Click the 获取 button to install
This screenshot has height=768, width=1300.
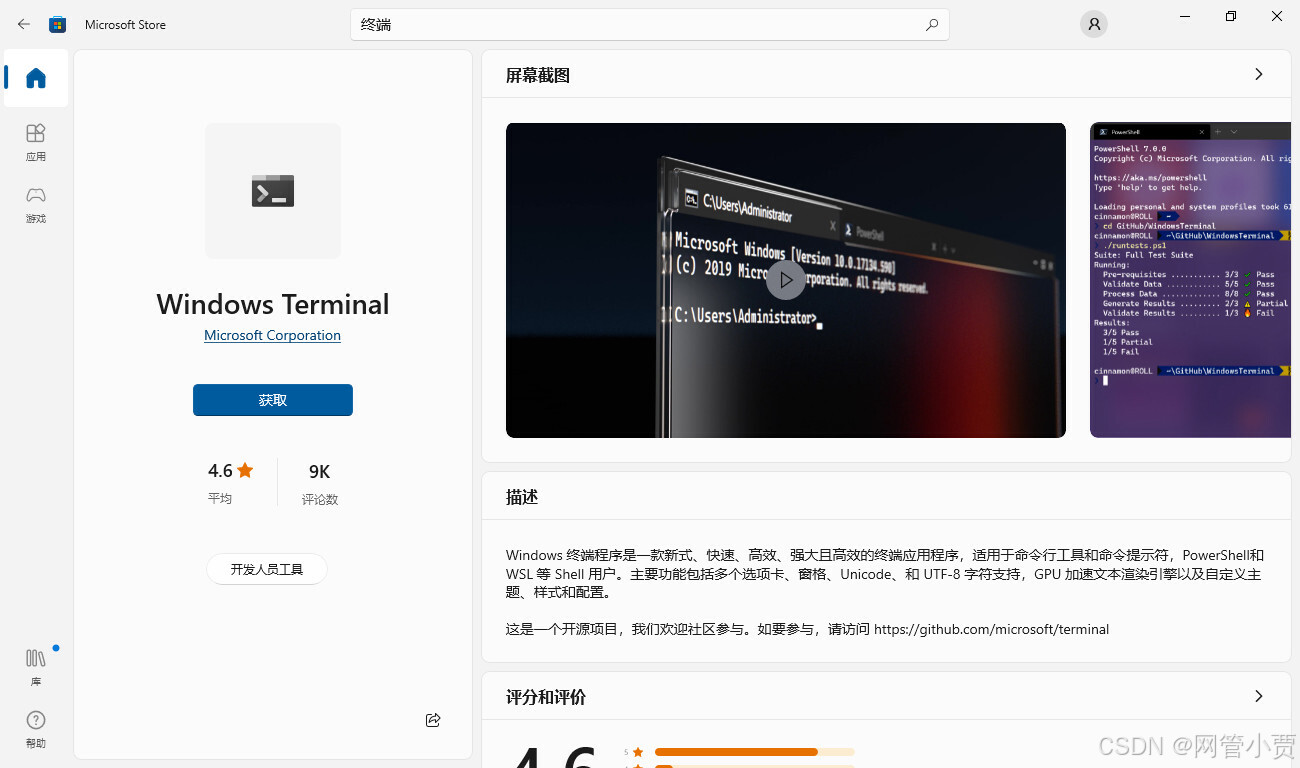tap(273, 400)
